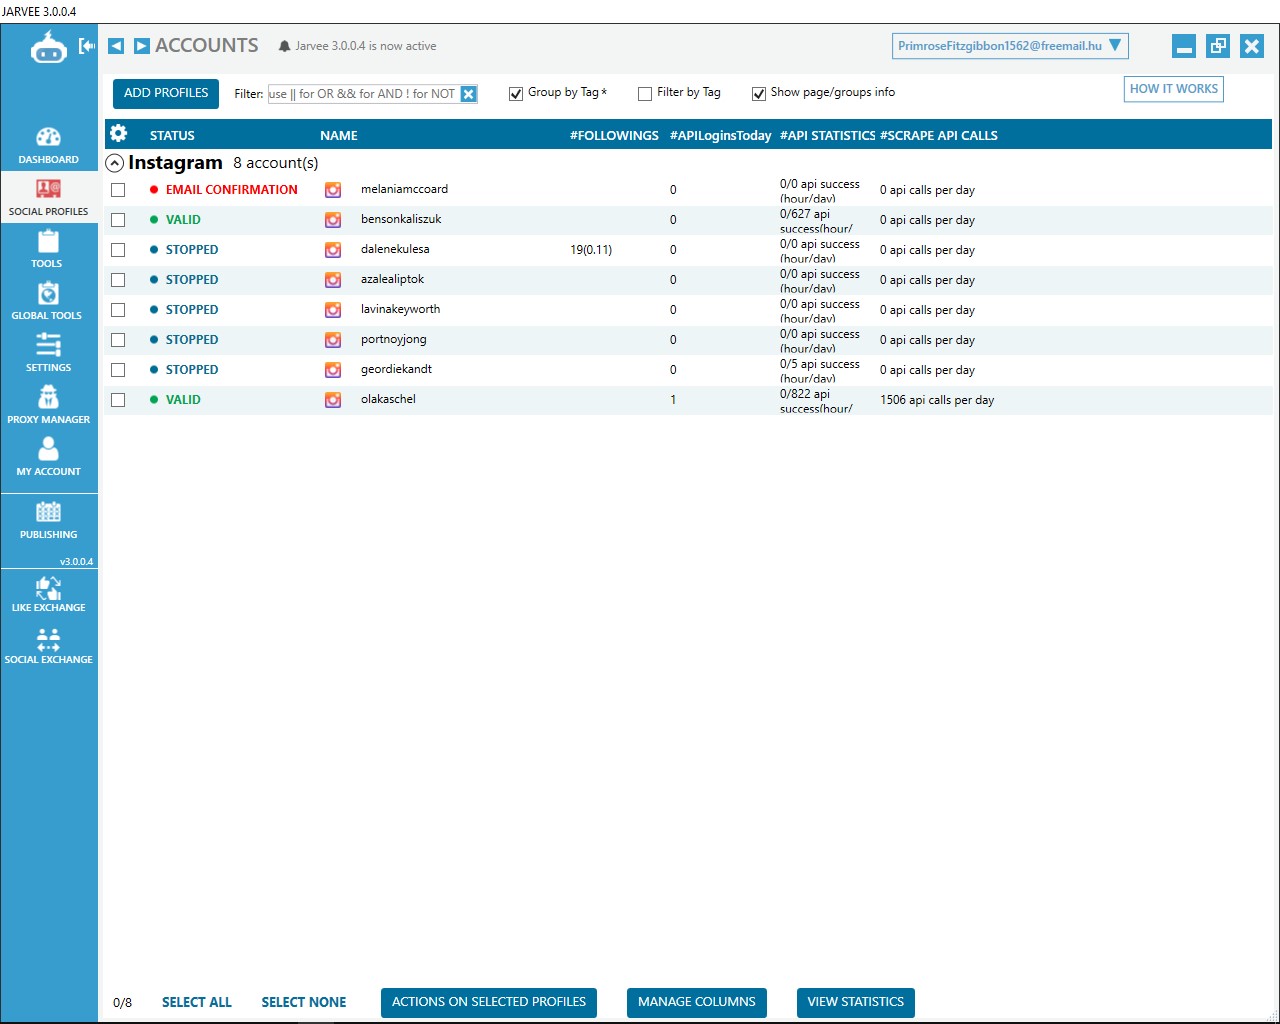The height and width of the screenshot is (1024, 1280).
Task: Click Instagram icon for portnoyjong
Action: pyautogui.click(x=333, y=340)
